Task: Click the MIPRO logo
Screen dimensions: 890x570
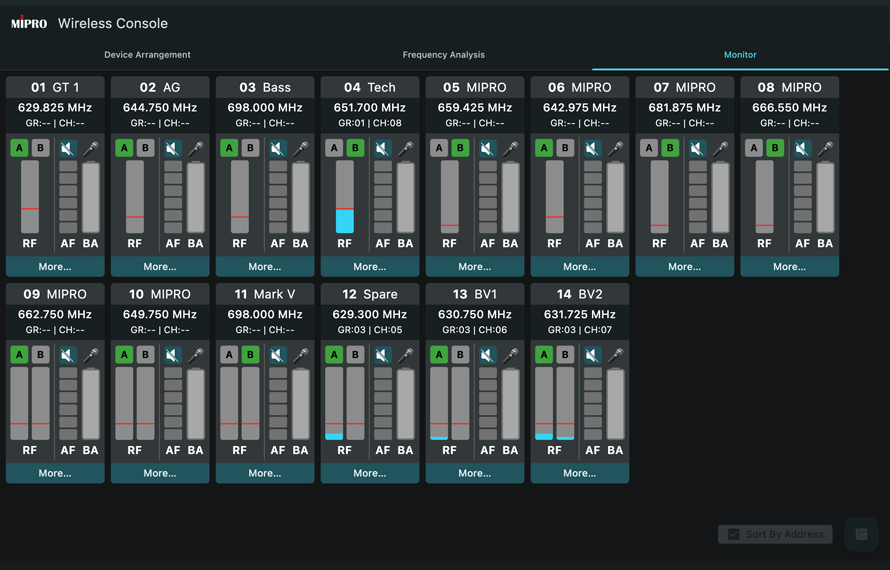Action: 29,23
